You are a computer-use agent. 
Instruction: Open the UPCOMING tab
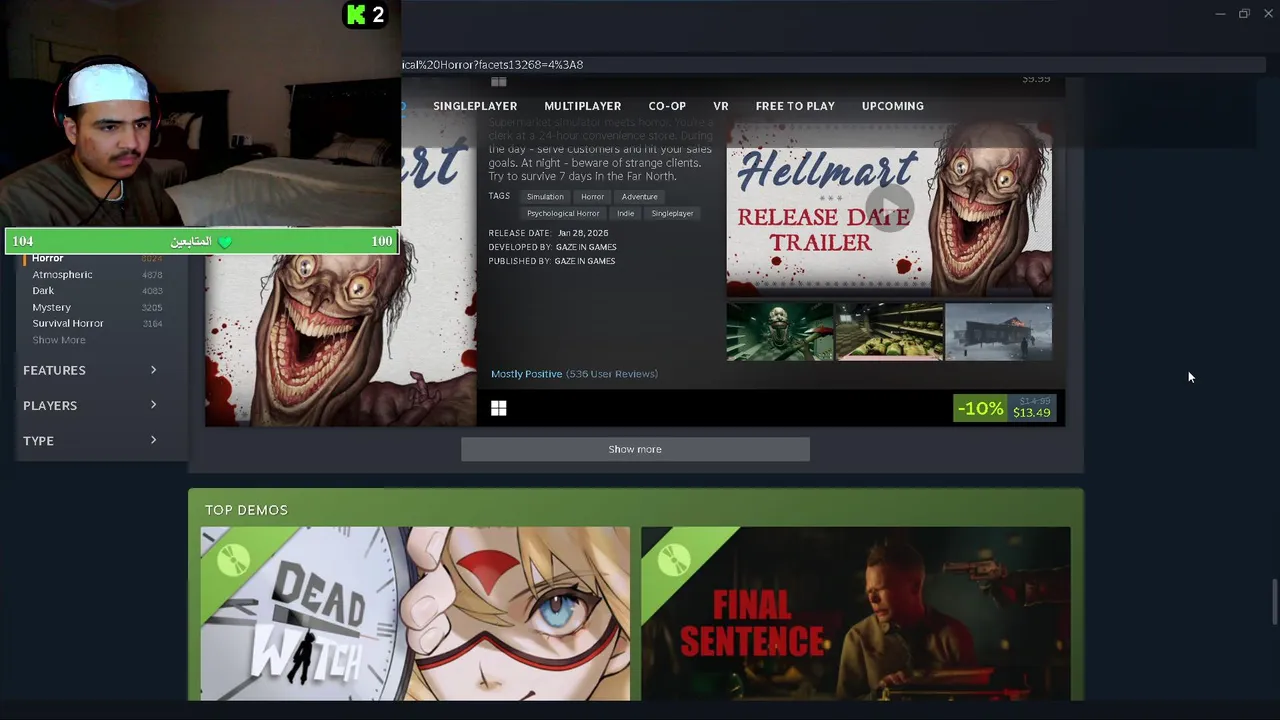coord(893,106)
